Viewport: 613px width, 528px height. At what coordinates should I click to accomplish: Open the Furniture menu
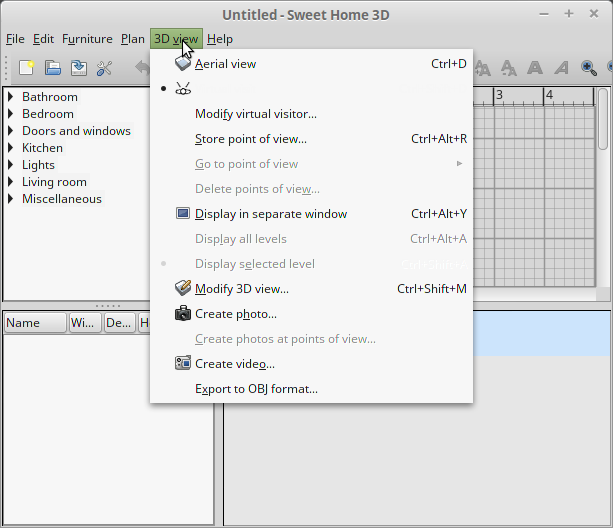pyautogui.click(x=87, y=39)
